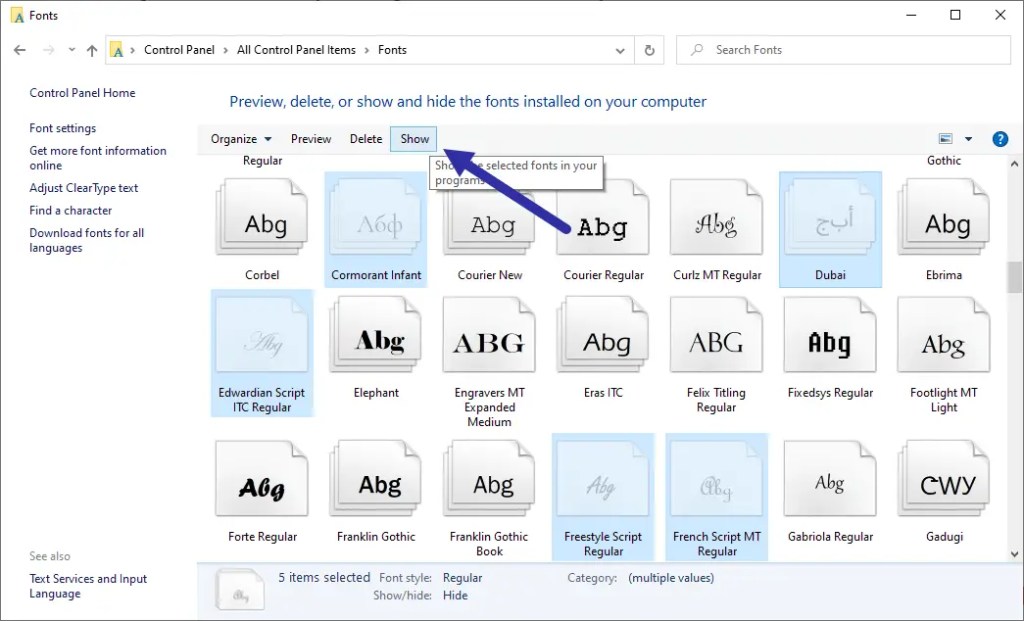Select the Dubai font icon

(830, 217)
